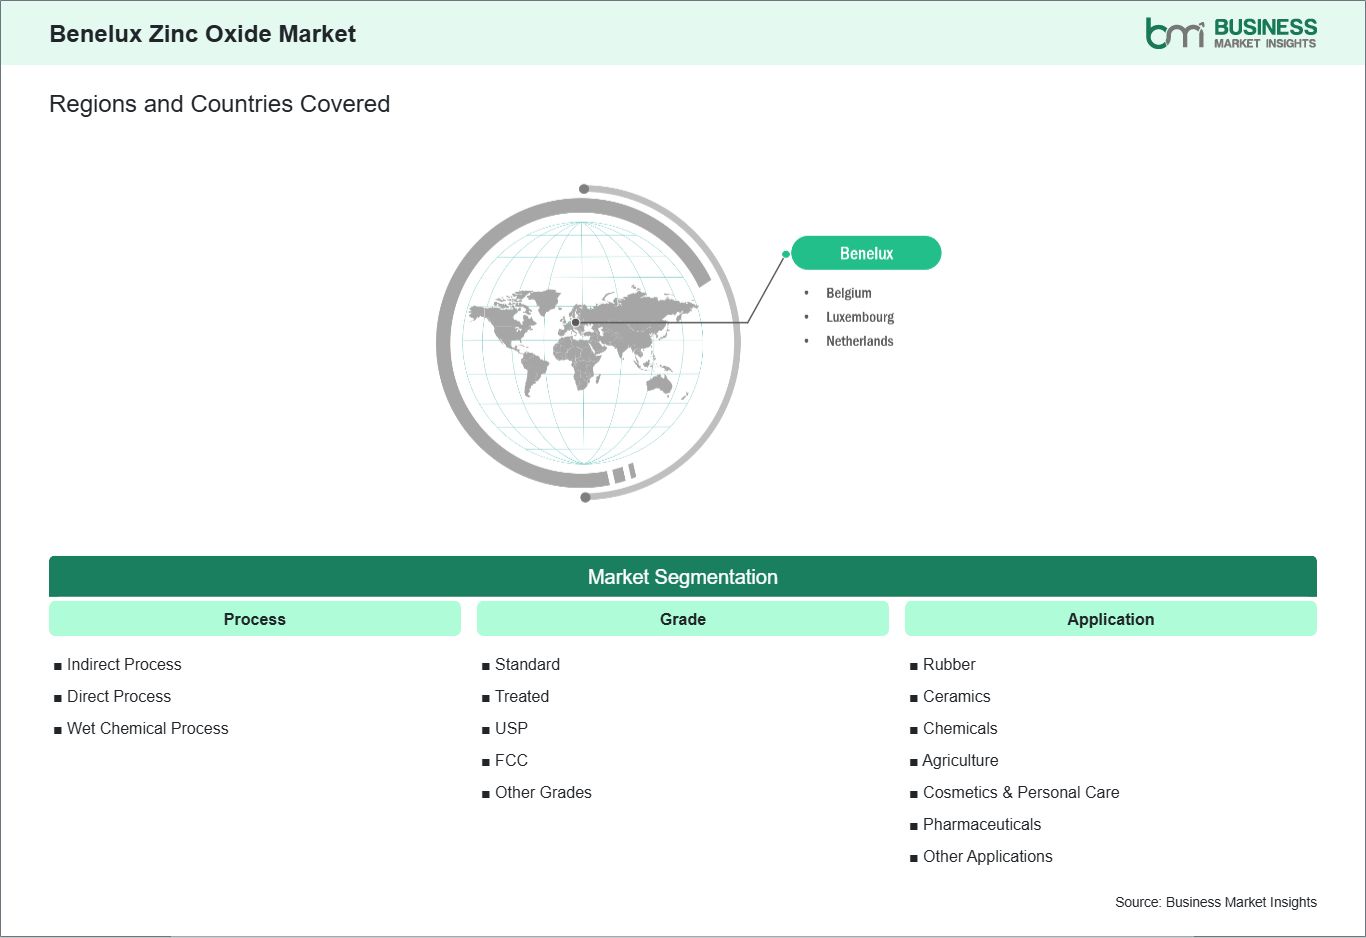Select the Grade segment header
Screen dimensions: 1366x938
683,619
